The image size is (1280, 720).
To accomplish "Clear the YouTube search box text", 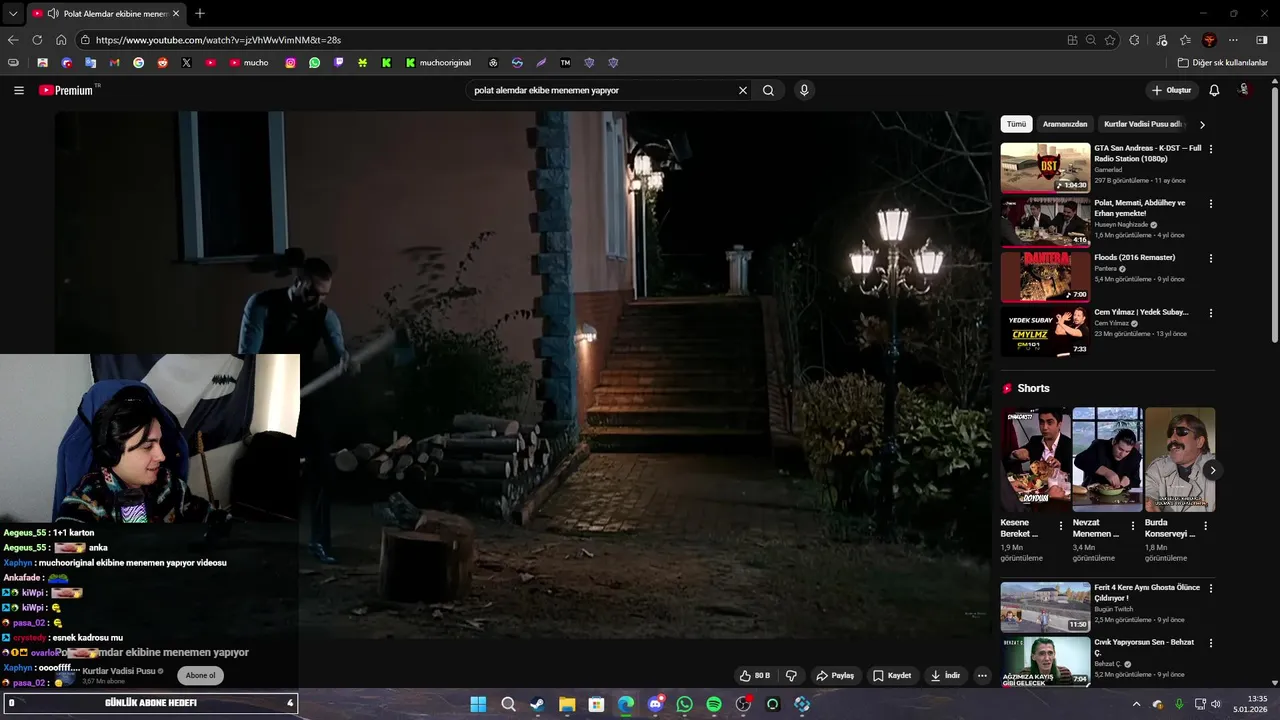I will tap(743, 90).
